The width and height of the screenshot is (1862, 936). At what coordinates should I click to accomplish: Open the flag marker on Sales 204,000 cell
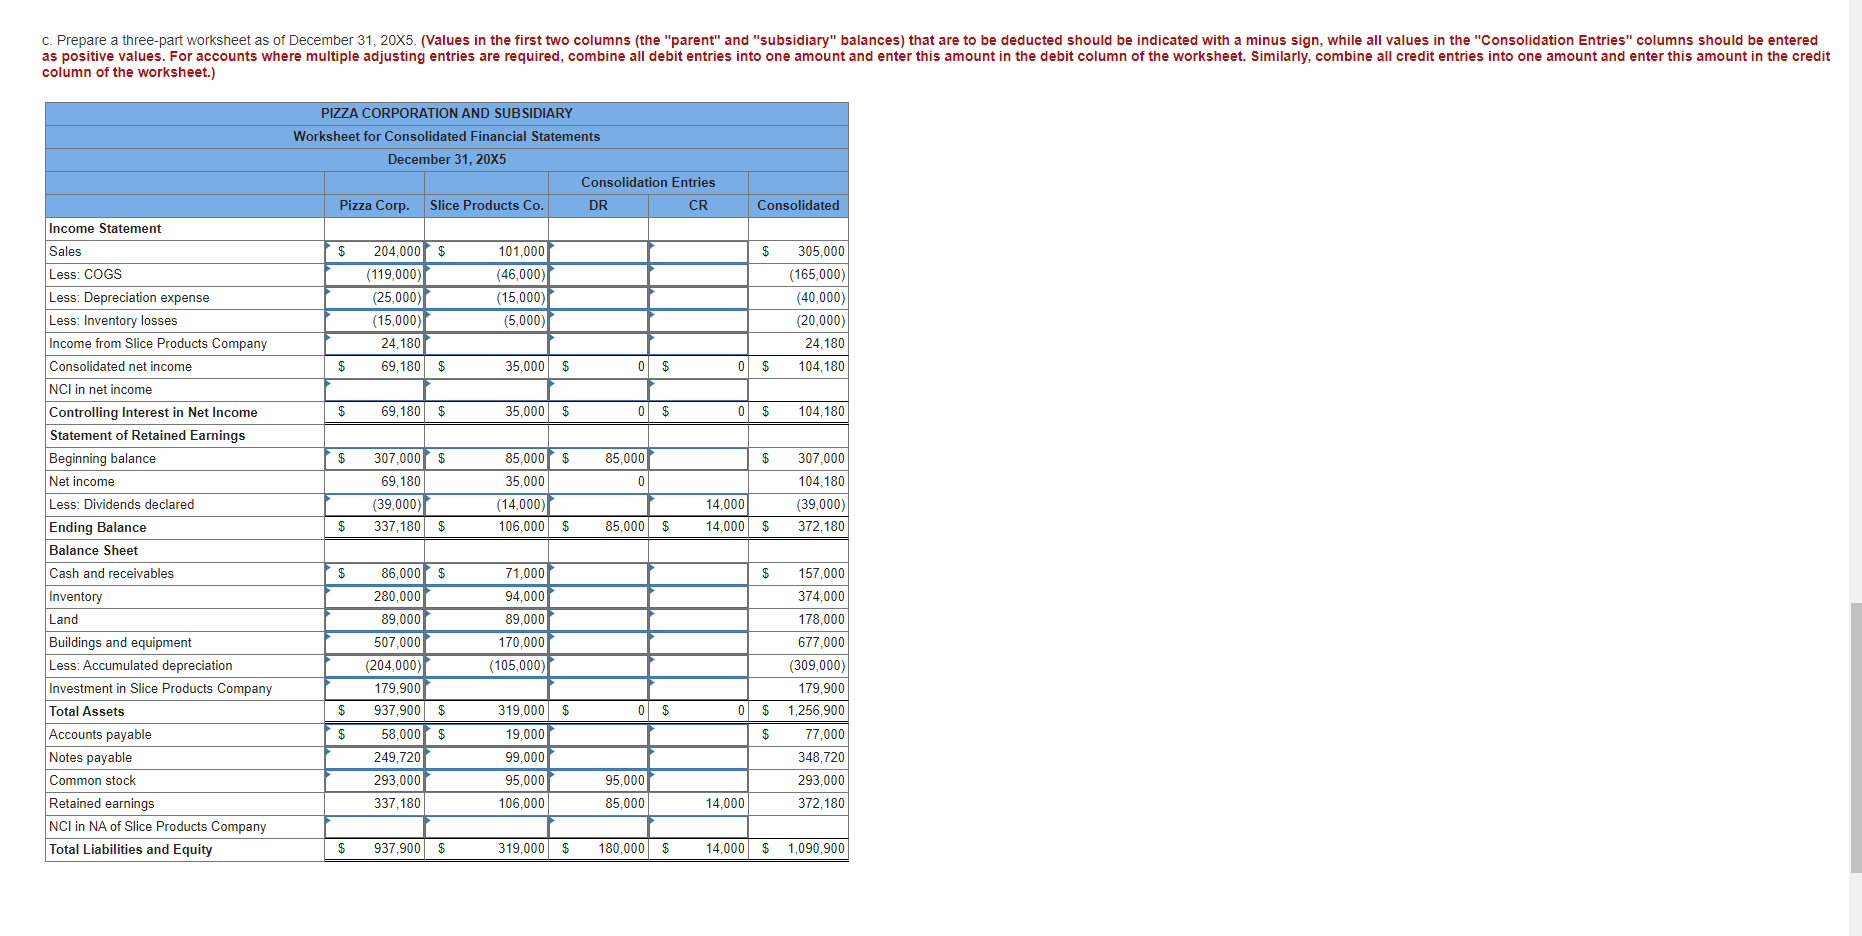click(x=329, y=246)
